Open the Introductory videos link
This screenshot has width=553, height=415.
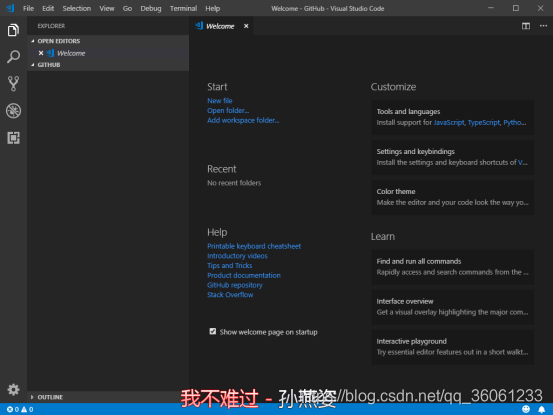click(x=237, y=256)
